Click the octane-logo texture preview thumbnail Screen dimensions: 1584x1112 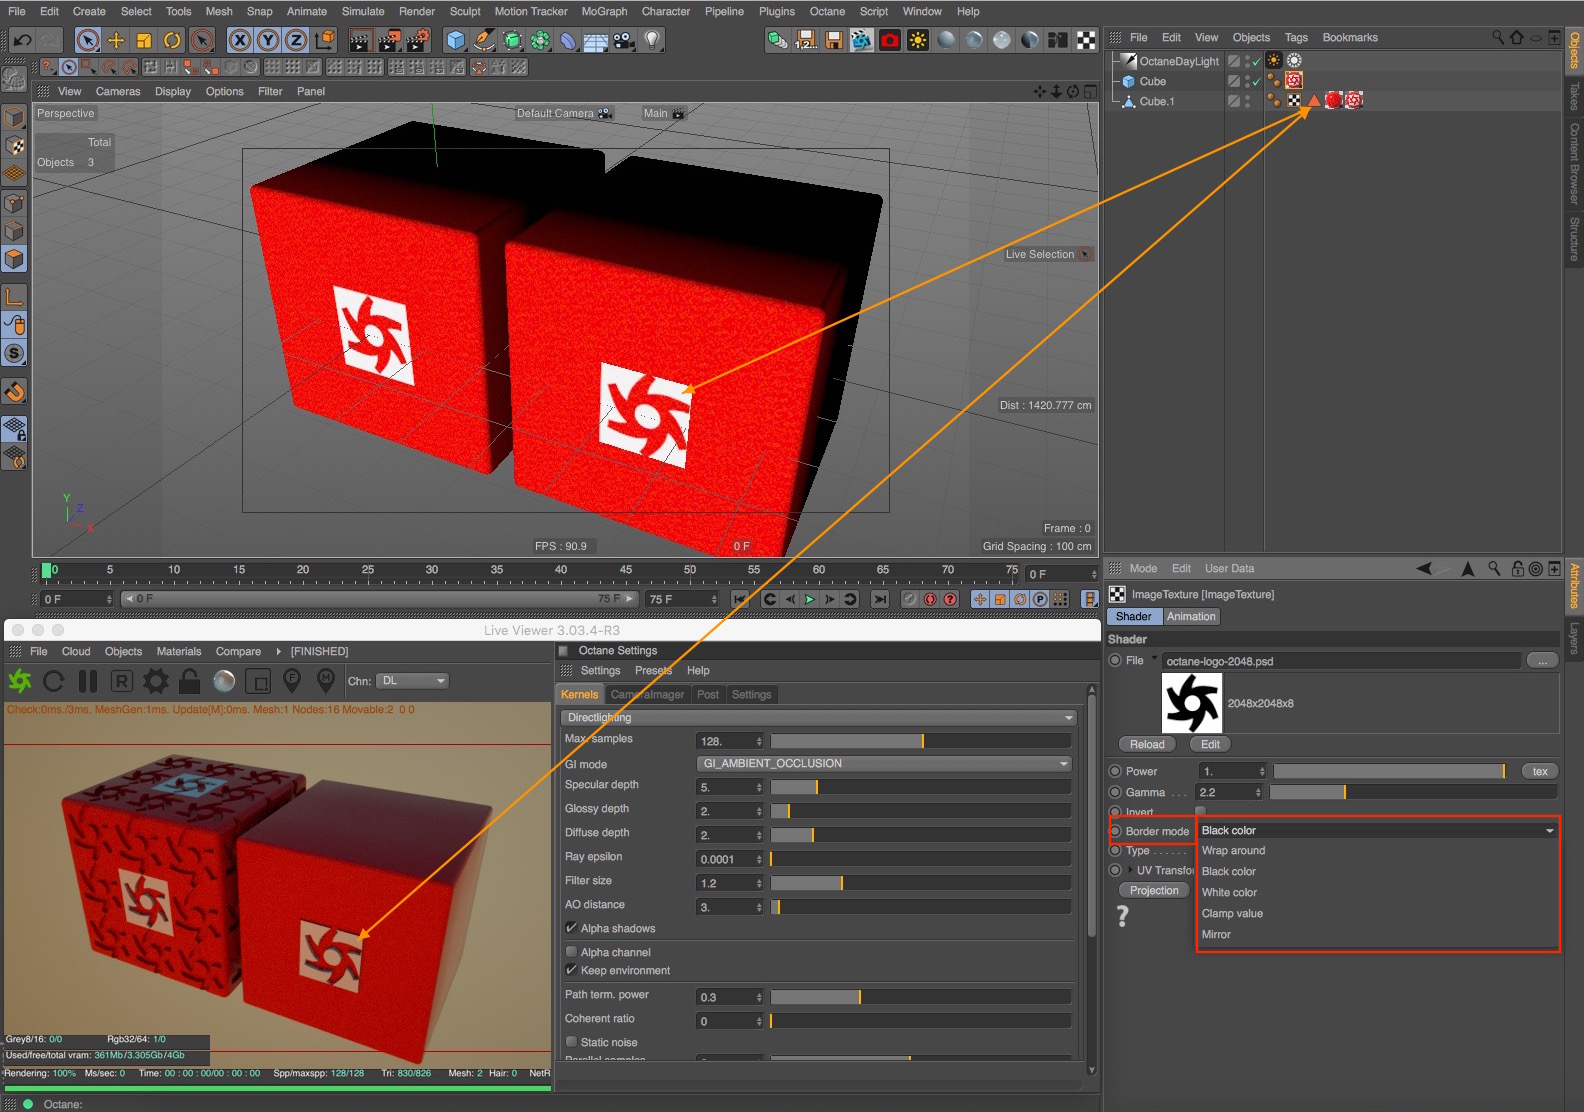click(x=1192, y=703)
